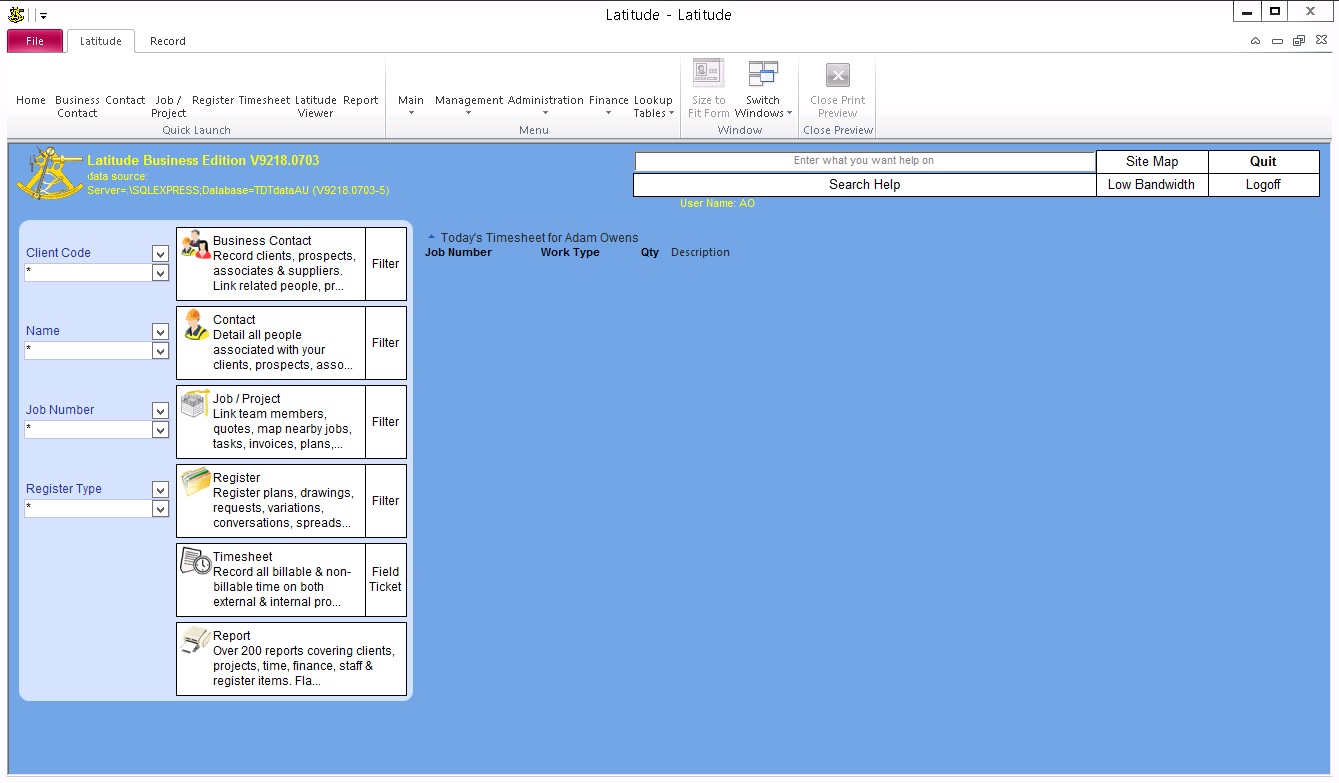Open the Lookup Tables menu
Viewport: 1339px width, 783px height.
[653, 107]
